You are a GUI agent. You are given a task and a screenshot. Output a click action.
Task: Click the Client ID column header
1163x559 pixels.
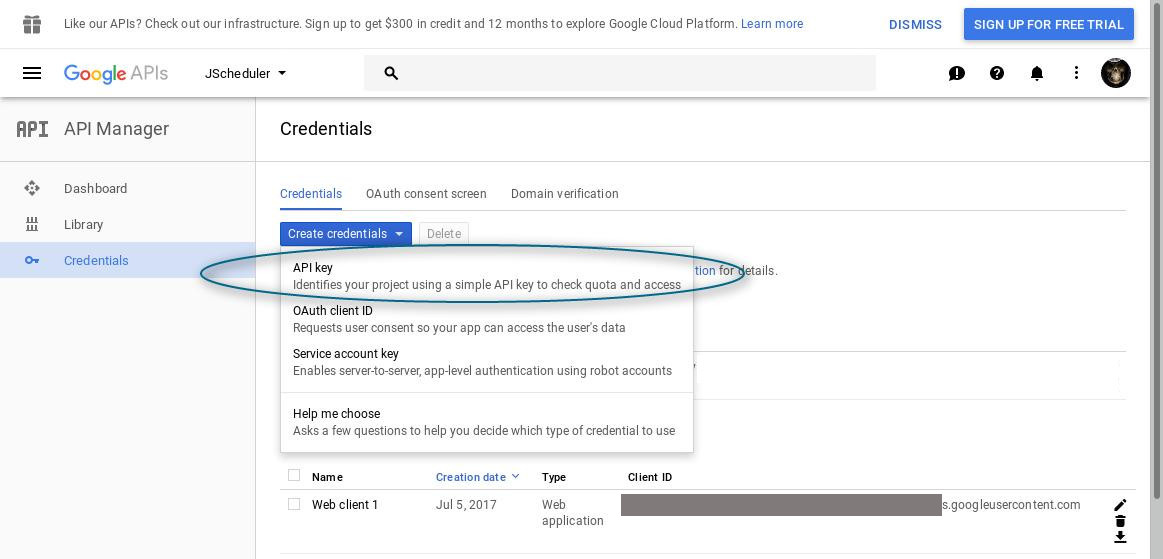[x=650, y=477]
